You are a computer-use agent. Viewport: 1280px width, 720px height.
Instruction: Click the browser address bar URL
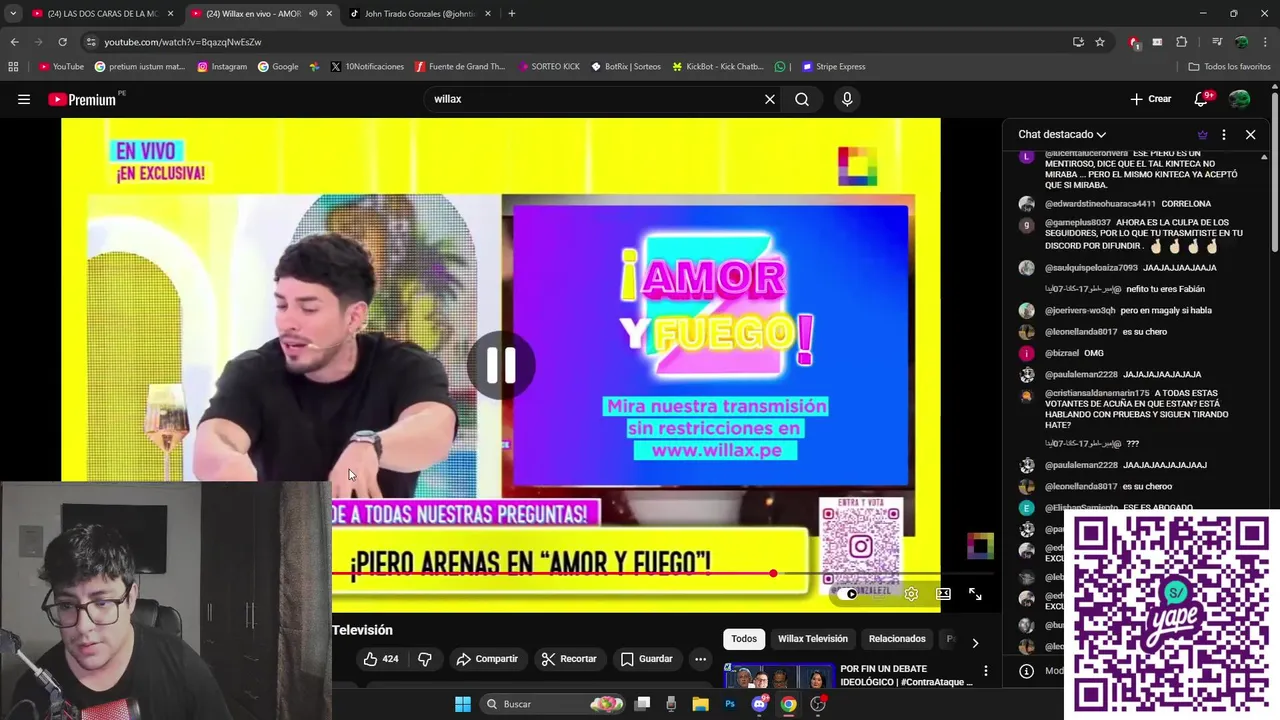pyautogui.click(x=183, y=42)
